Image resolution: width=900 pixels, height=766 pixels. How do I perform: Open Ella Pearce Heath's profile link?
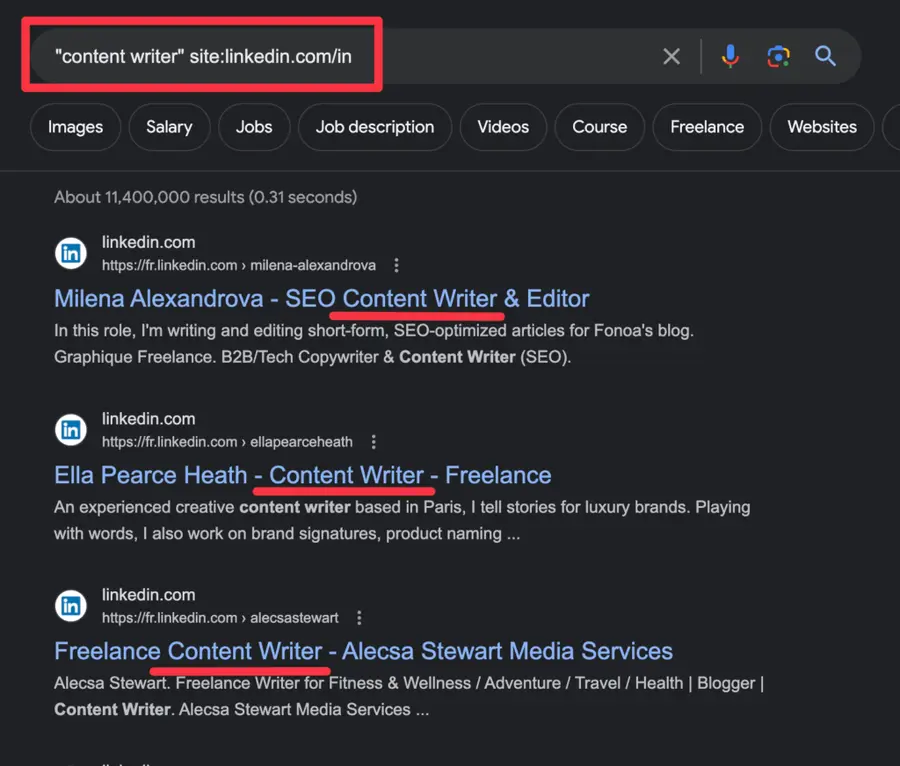(302, 474)
